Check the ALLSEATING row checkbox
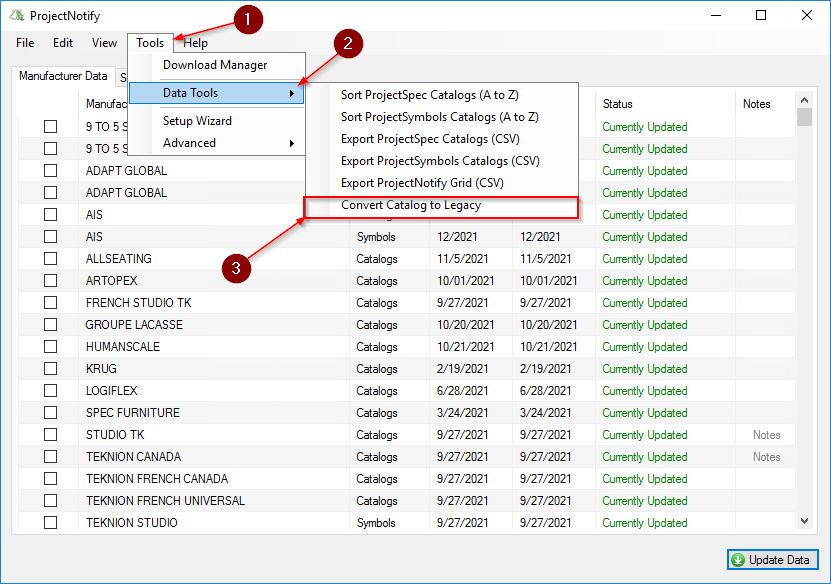The height and width of the screenshot is (584, 831). point(51,259)
